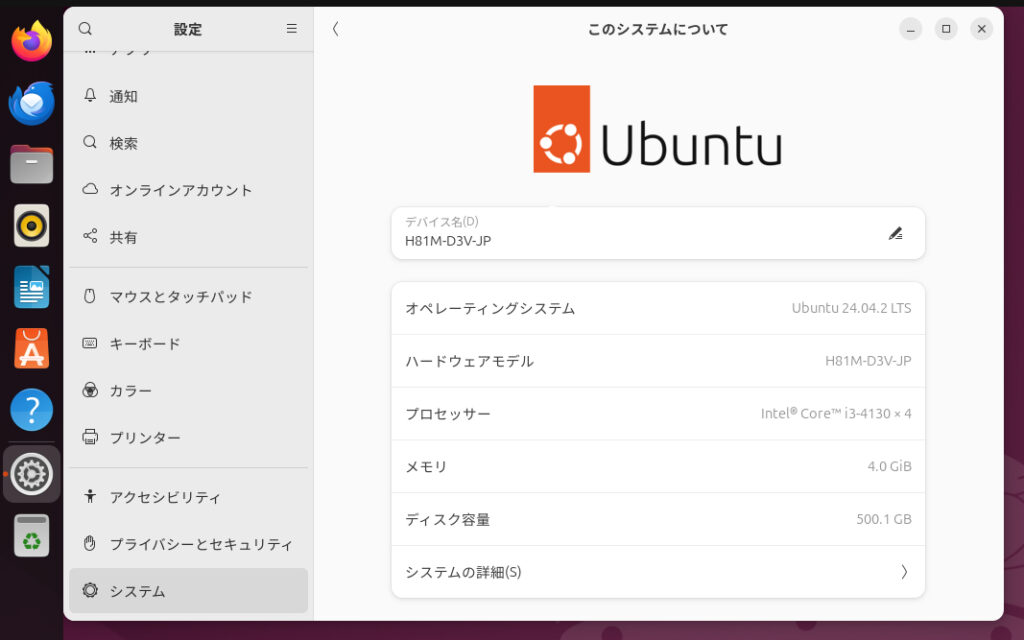This screenshot has height=640, width=1024.
Task: Click the color icon beside カラー
Action: coord(90,390)
